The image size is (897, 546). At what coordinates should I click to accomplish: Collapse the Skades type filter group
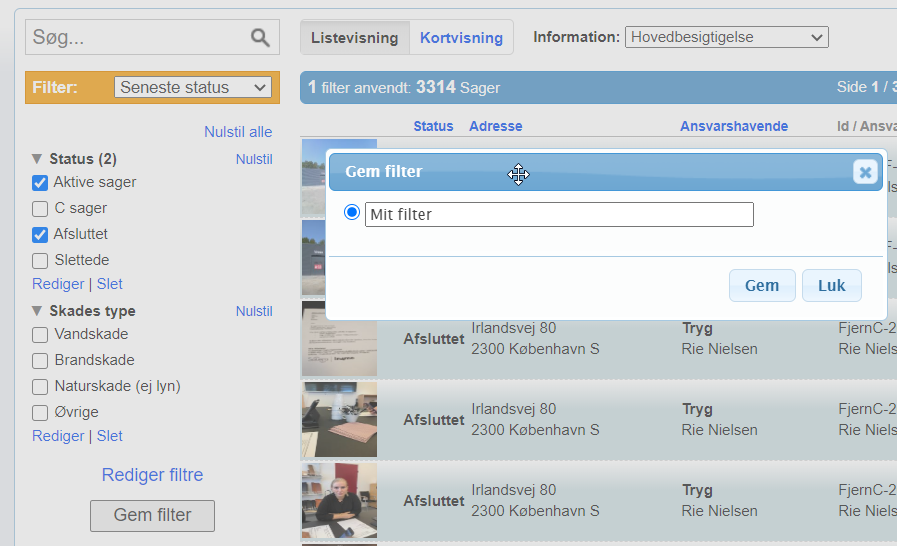pos(37,311)
